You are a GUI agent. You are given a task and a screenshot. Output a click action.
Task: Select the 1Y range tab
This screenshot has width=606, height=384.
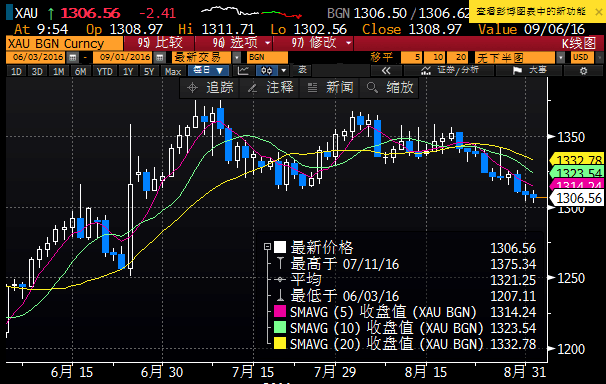(x=128, y=71)
